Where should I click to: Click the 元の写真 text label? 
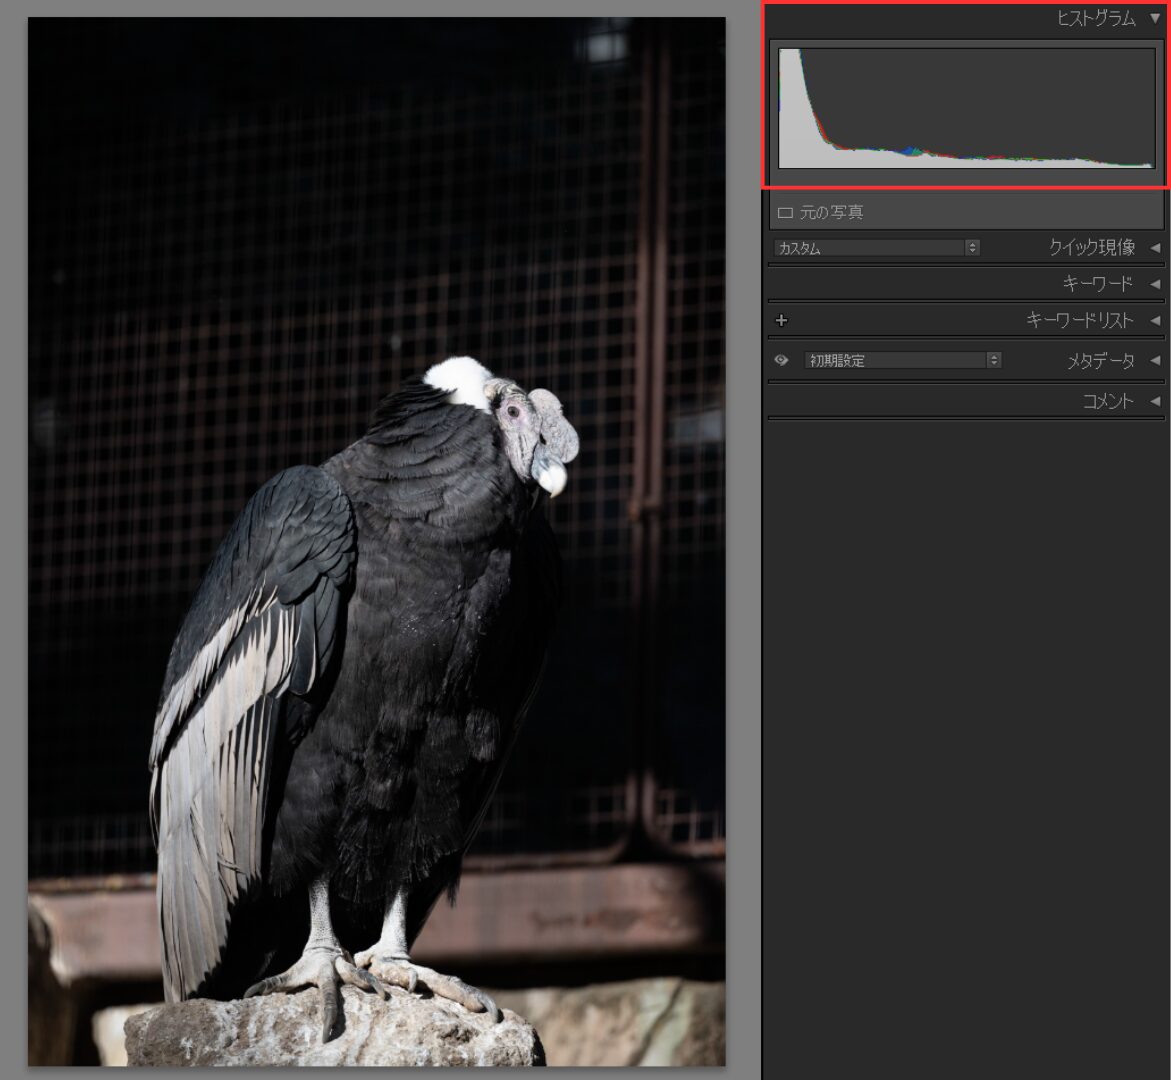point(831,213)
